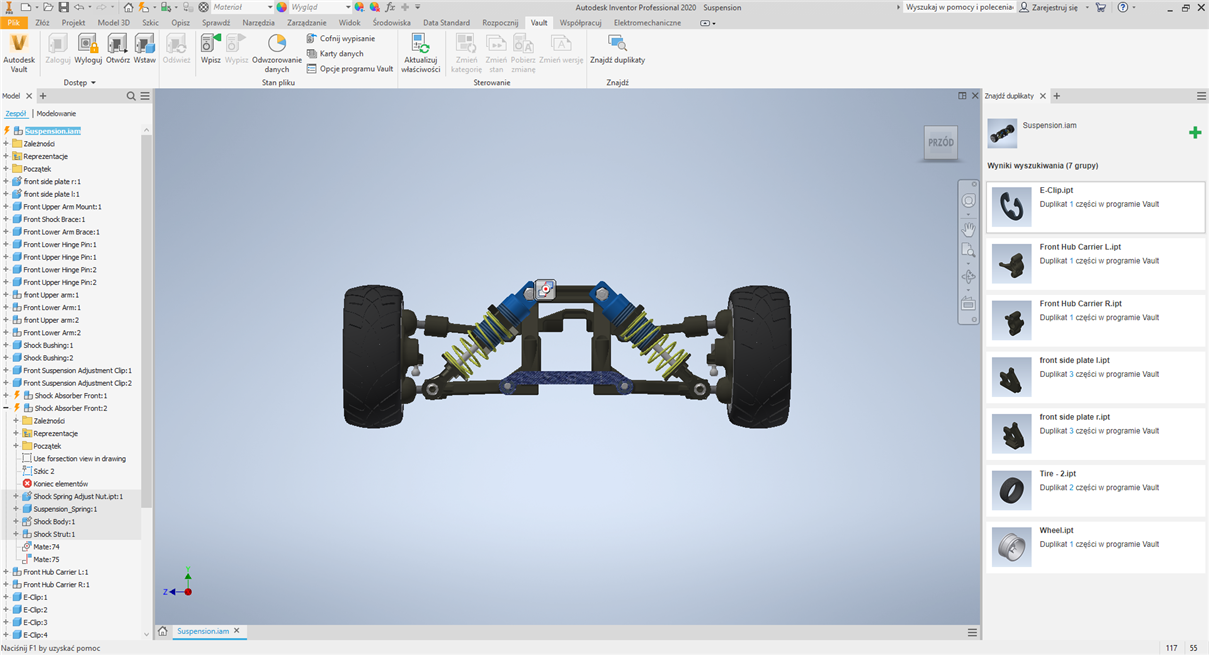Click the help search input field
This screenshot has height=655, width=1209.
click(x=958, y=7)
